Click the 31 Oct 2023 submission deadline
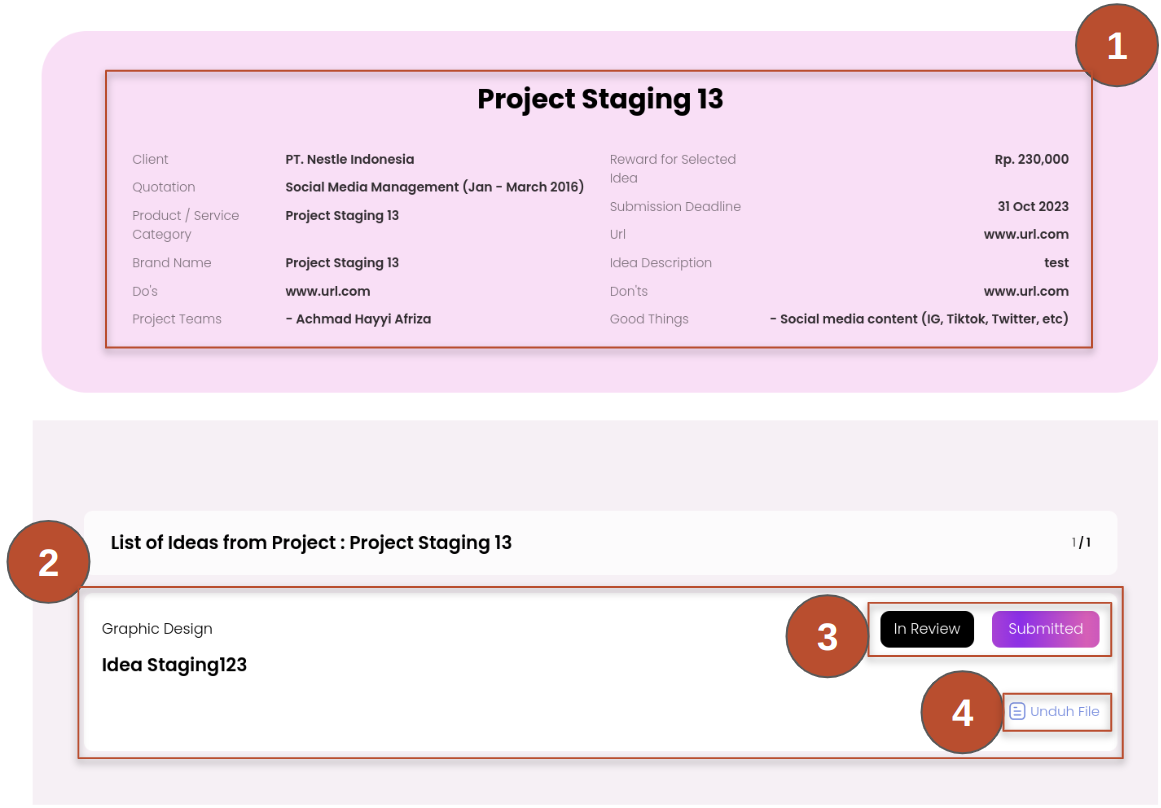 [1033, 206]
